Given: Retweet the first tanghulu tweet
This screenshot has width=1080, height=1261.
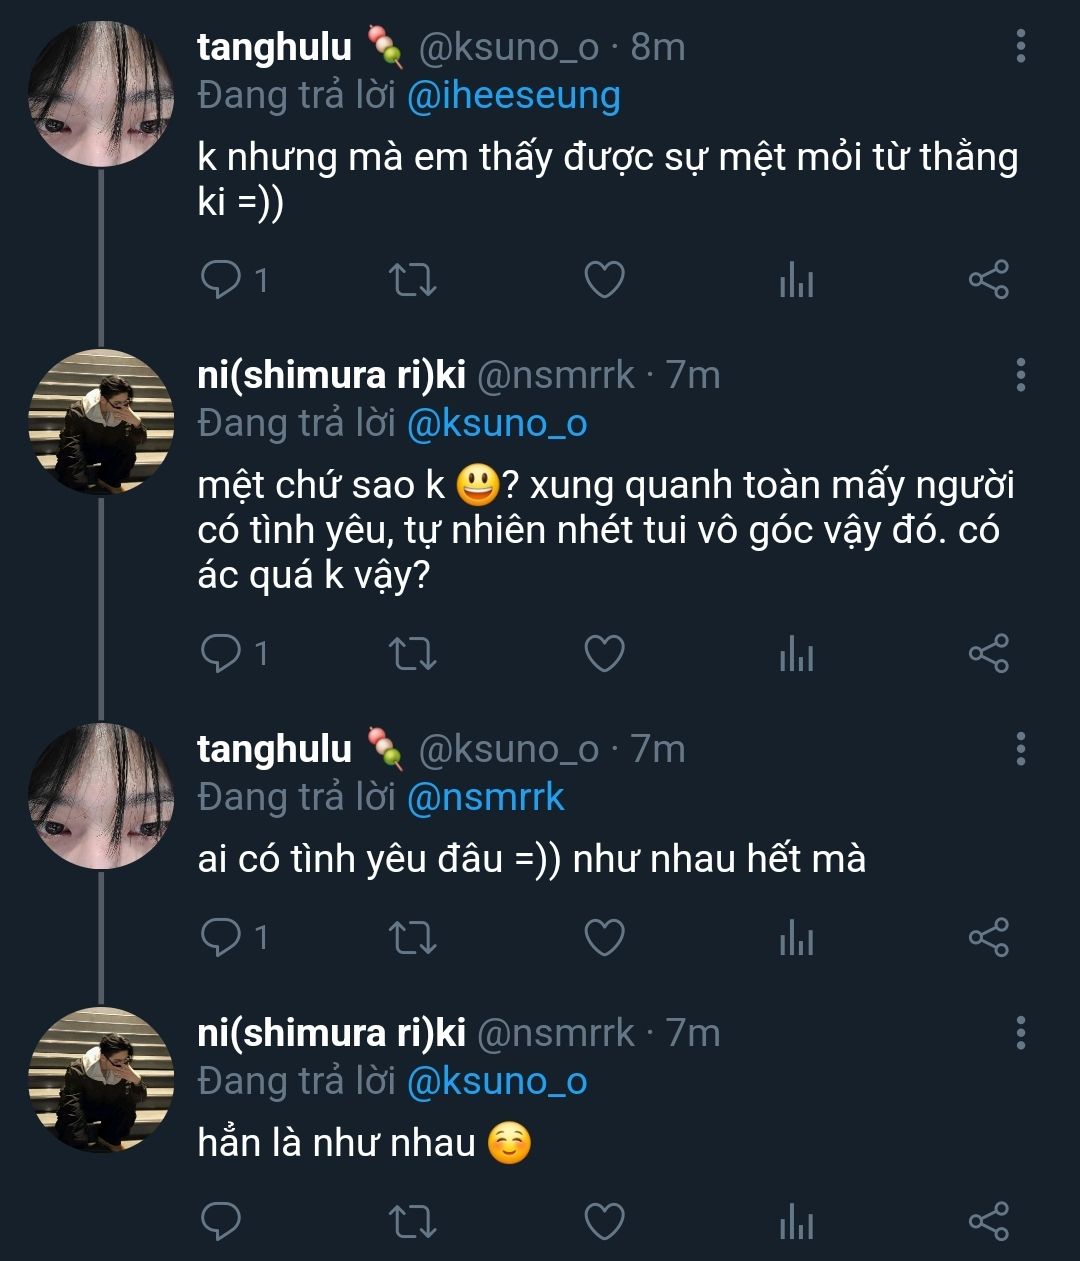Looking at the screenshot, I should coord(412,280).
